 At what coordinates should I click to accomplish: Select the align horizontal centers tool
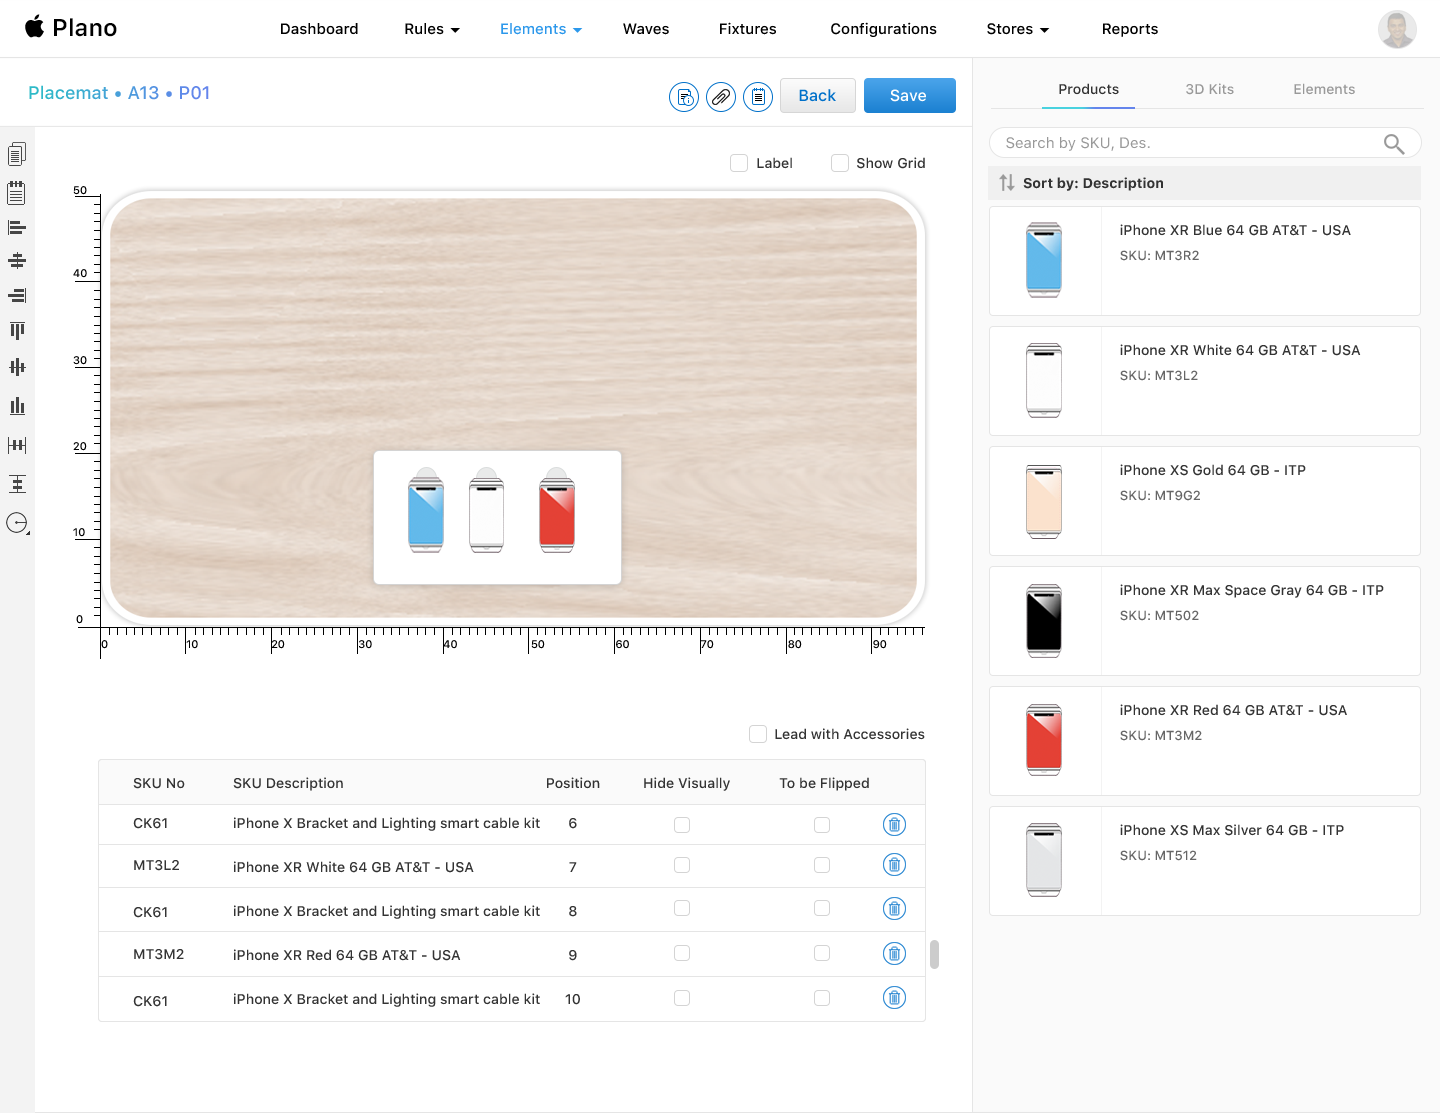click(x=17, y=261)
